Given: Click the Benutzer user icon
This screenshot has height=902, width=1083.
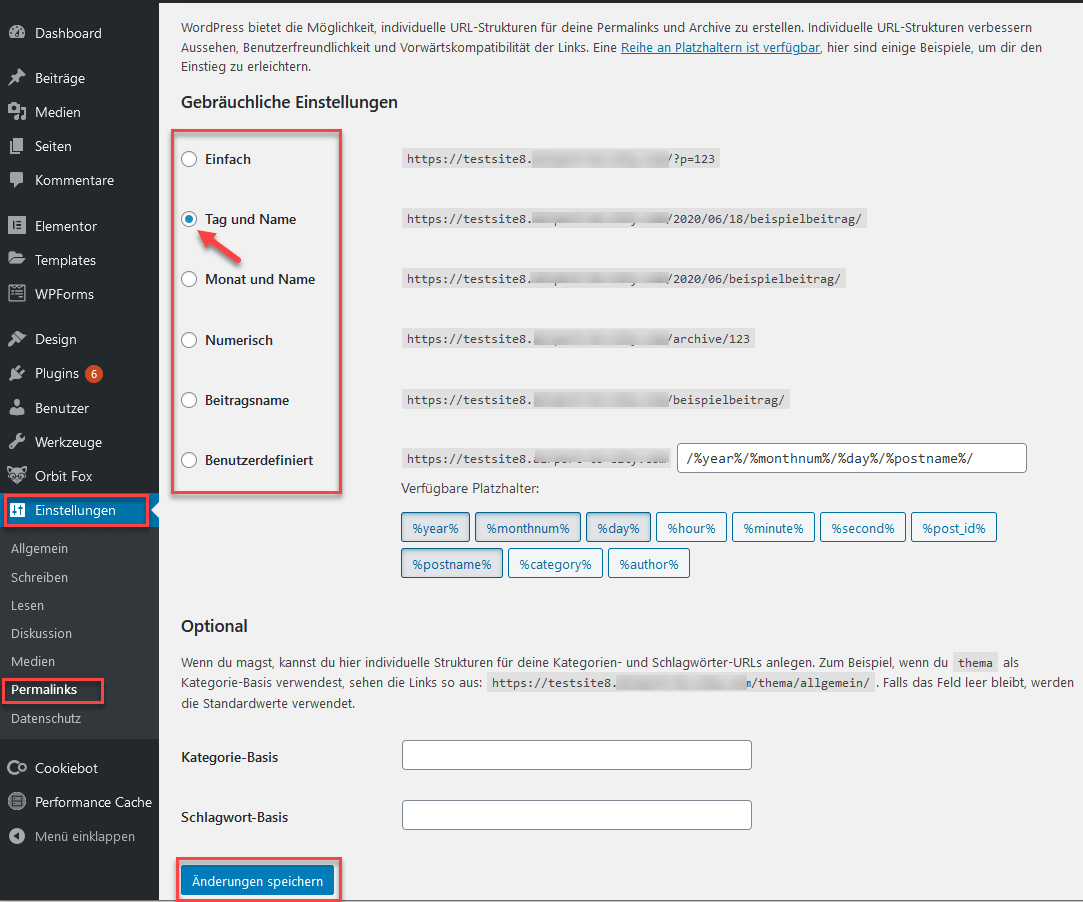Looking at the screenshot, I should [17, 407].
